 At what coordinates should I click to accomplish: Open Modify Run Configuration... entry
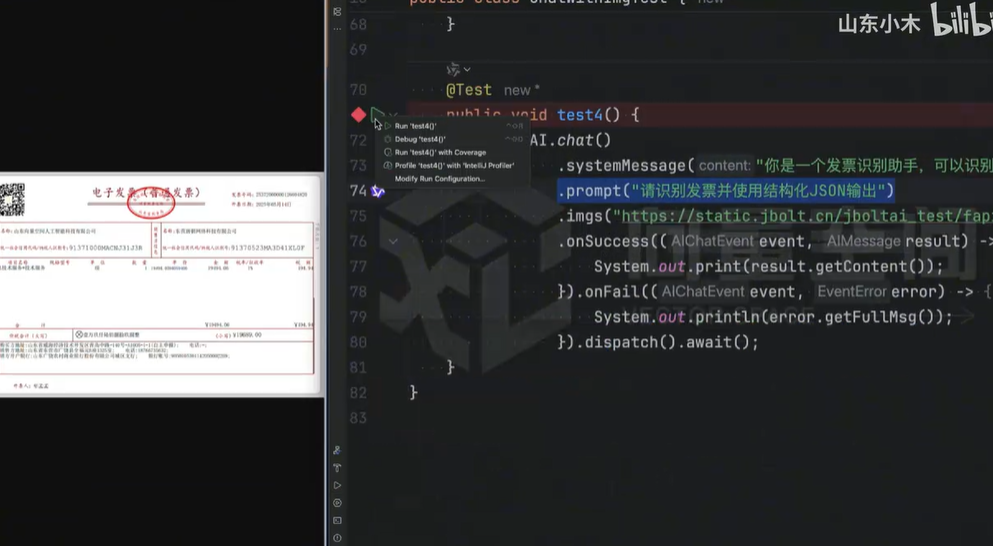click(452, 179)
